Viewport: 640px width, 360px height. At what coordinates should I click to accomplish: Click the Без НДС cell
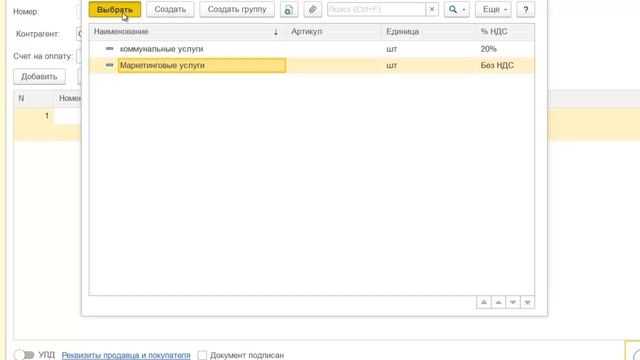pyautogui.click(x=505, y=65)
